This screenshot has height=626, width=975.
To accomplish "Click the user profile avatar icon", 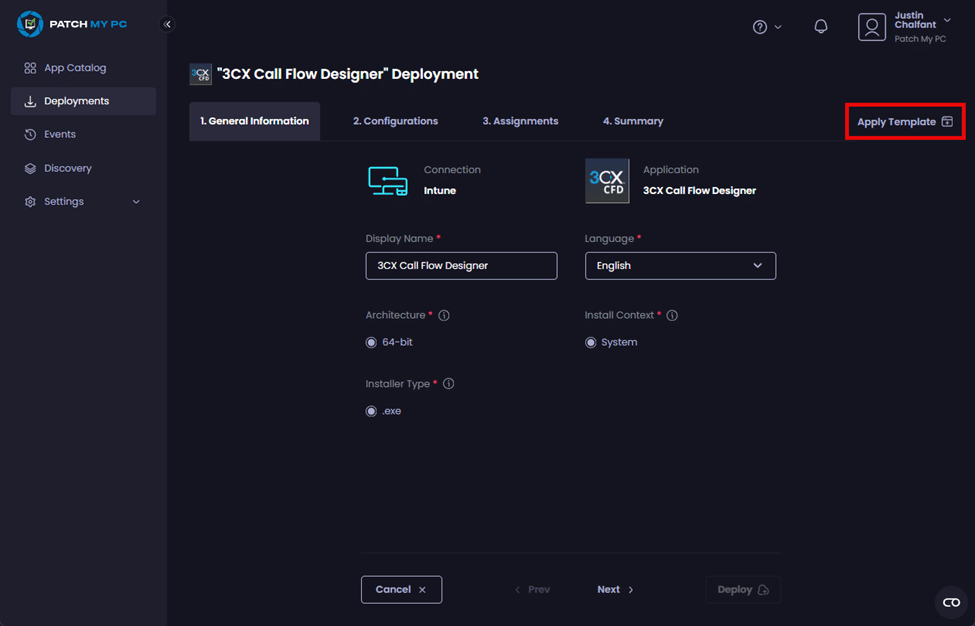I will pos(872,27).
